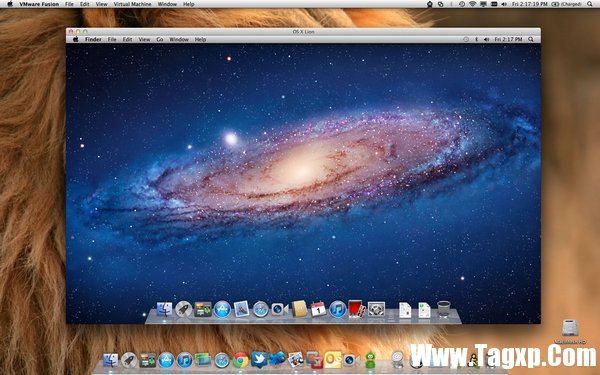Open Preview in the host dock

pyautogui.click(x=295, y=360)
